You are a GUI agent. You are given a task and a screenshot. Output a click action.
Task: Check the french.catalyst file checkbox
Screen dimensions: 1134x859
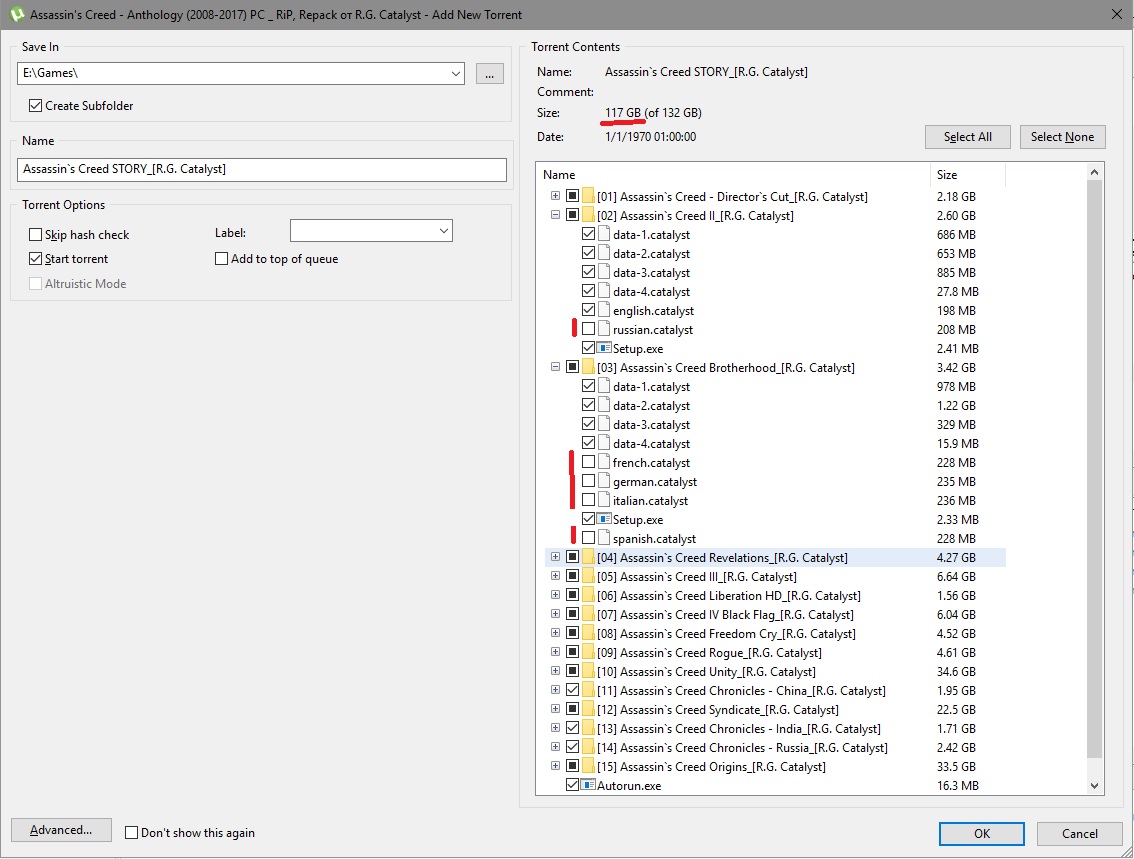click(x=588, y=462)
